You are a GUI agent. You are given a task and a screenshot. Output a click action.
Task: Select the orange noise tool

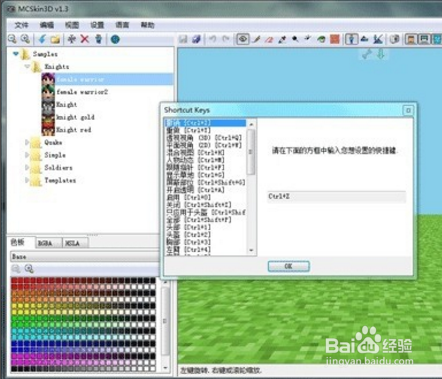coord(335,39)
